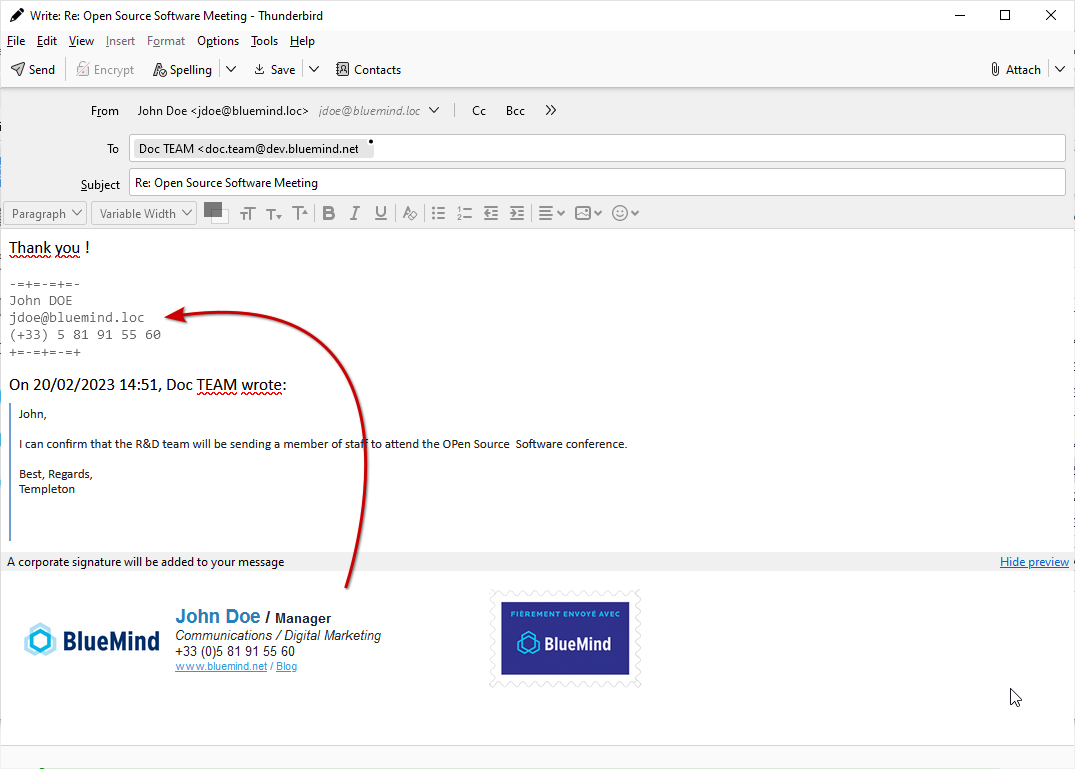Expand the Save options arrow
The width and height of the screenshot is (1075, 769).
[314, 70]
